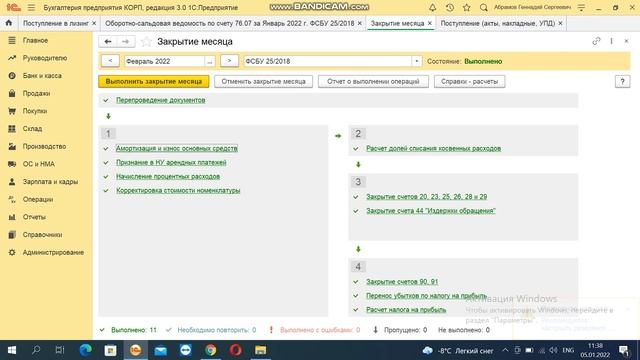
Task: Open the Продажи section
Action: point(36,93)
